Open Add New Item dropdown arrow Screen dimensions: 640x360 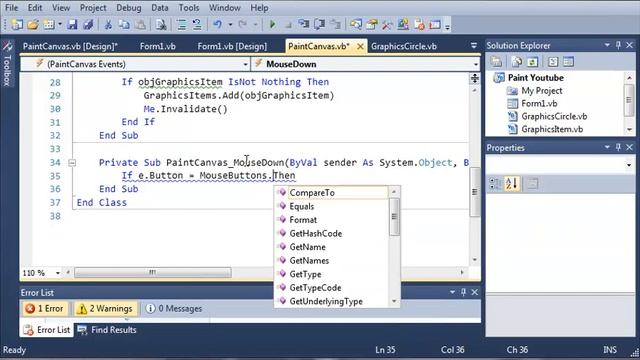click(x=60, y=25)
